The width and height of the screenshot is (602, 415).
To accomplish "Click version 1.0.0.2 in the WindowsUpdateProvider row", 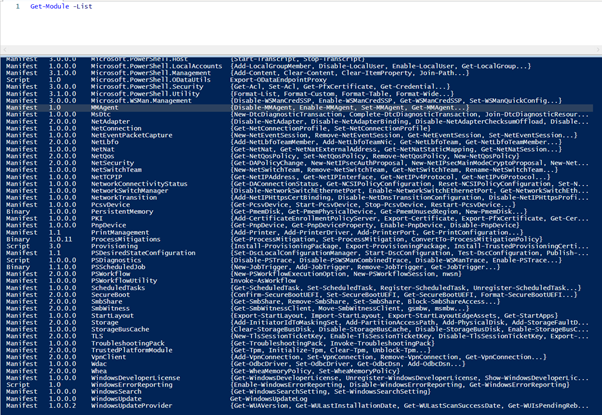I will (x=62, y=405).
